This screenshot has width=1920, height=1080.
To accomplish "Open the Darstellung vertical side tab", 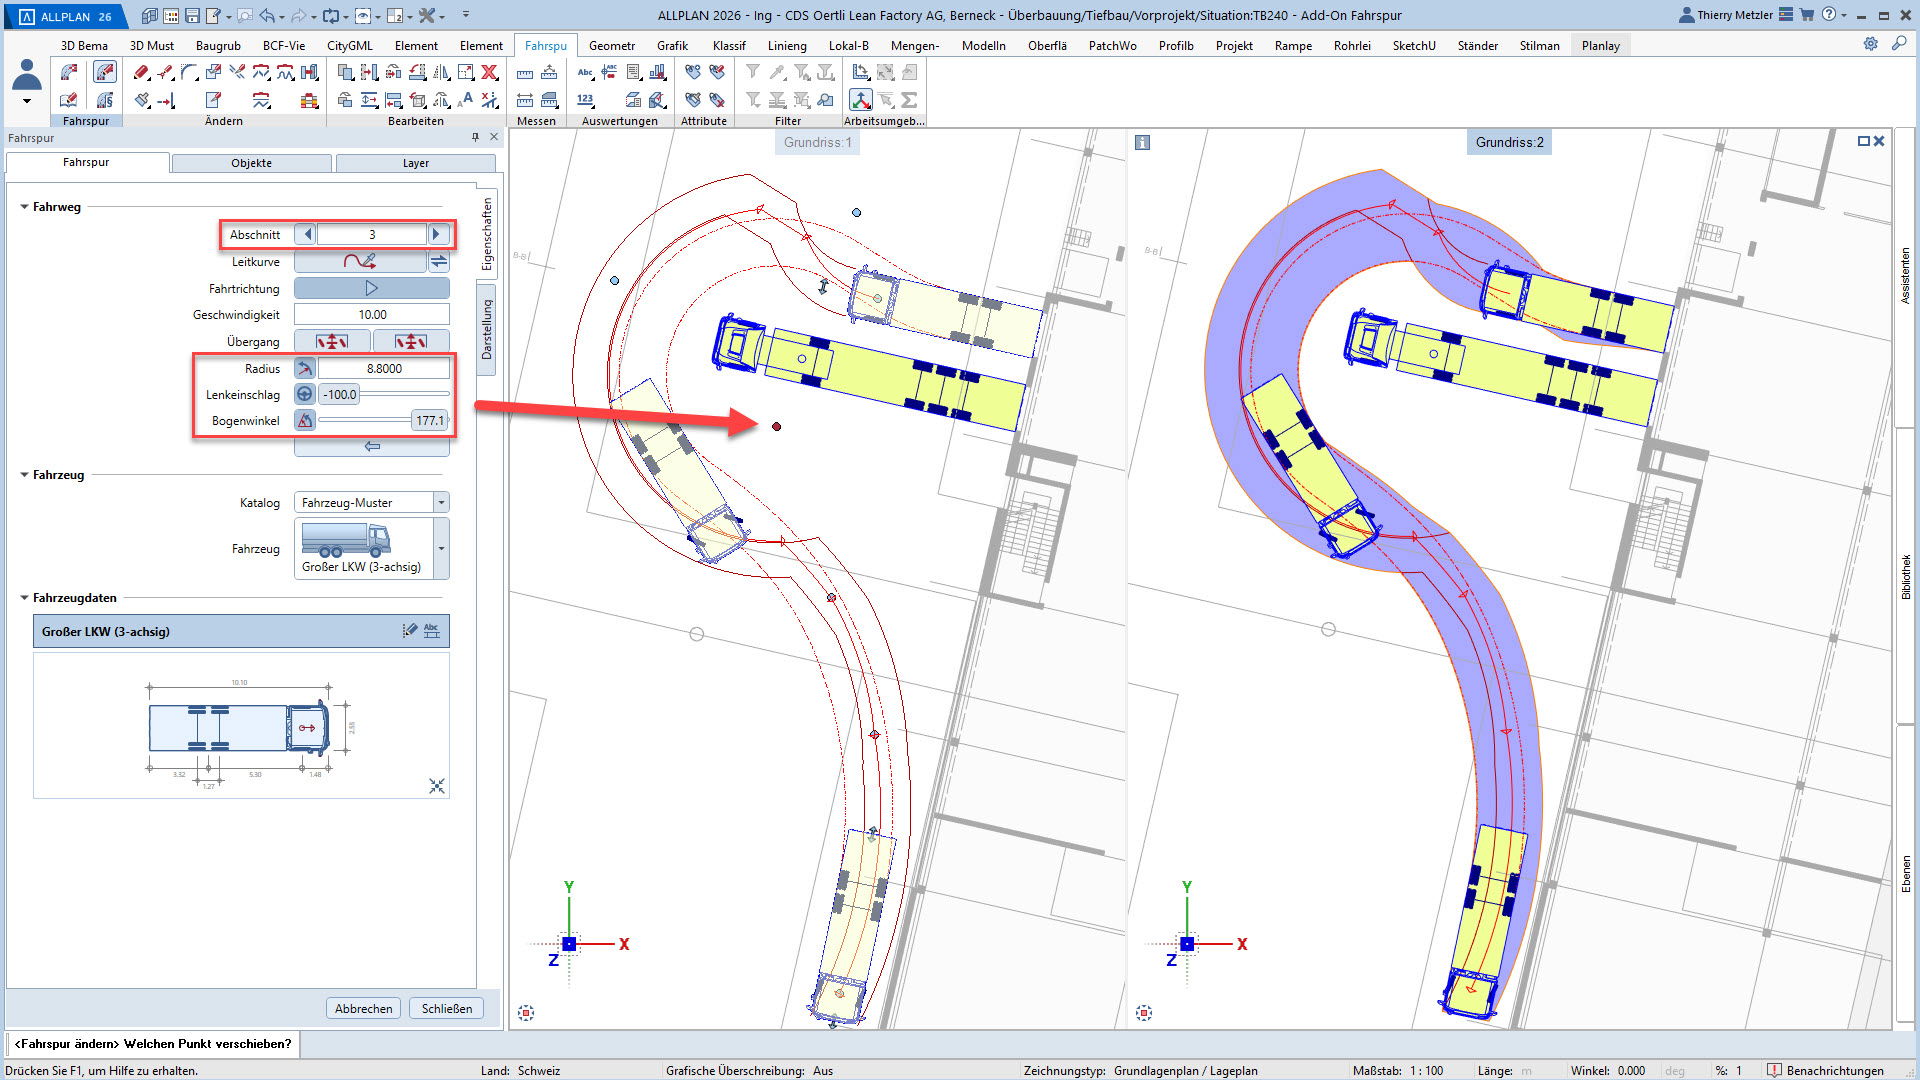I will coord(487,330).
